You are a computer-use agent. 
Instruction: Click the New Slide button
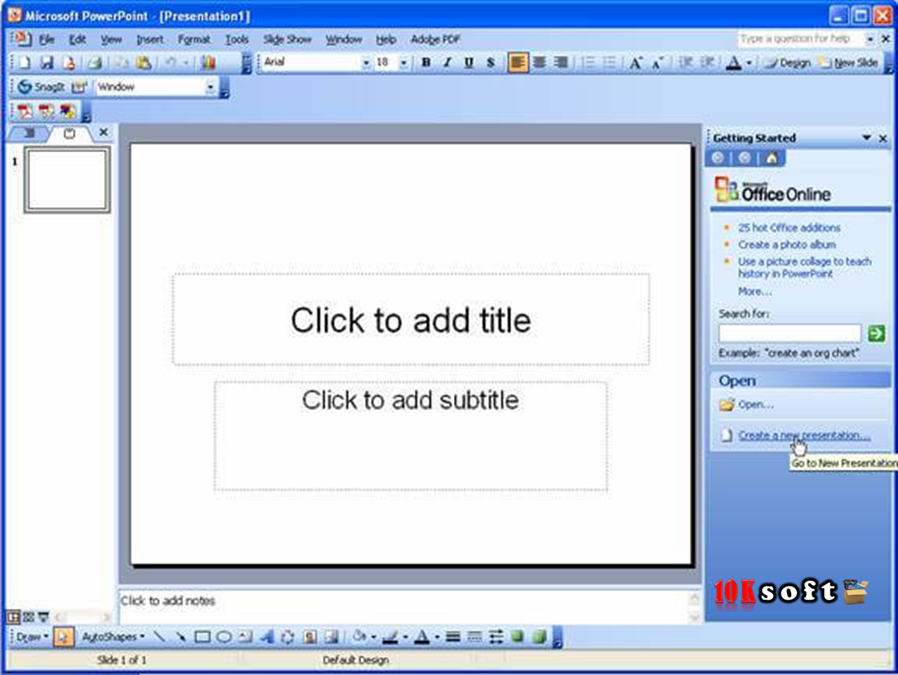pyautogui.click(x=849, y=62)
